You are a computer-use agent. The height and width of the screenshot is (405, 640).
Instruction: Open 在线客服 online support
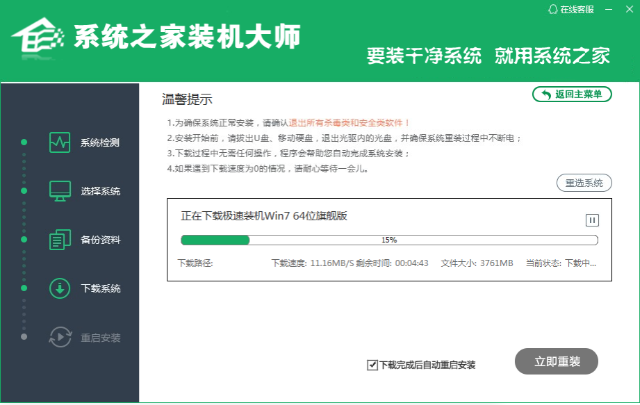click(x=571, y=9)
